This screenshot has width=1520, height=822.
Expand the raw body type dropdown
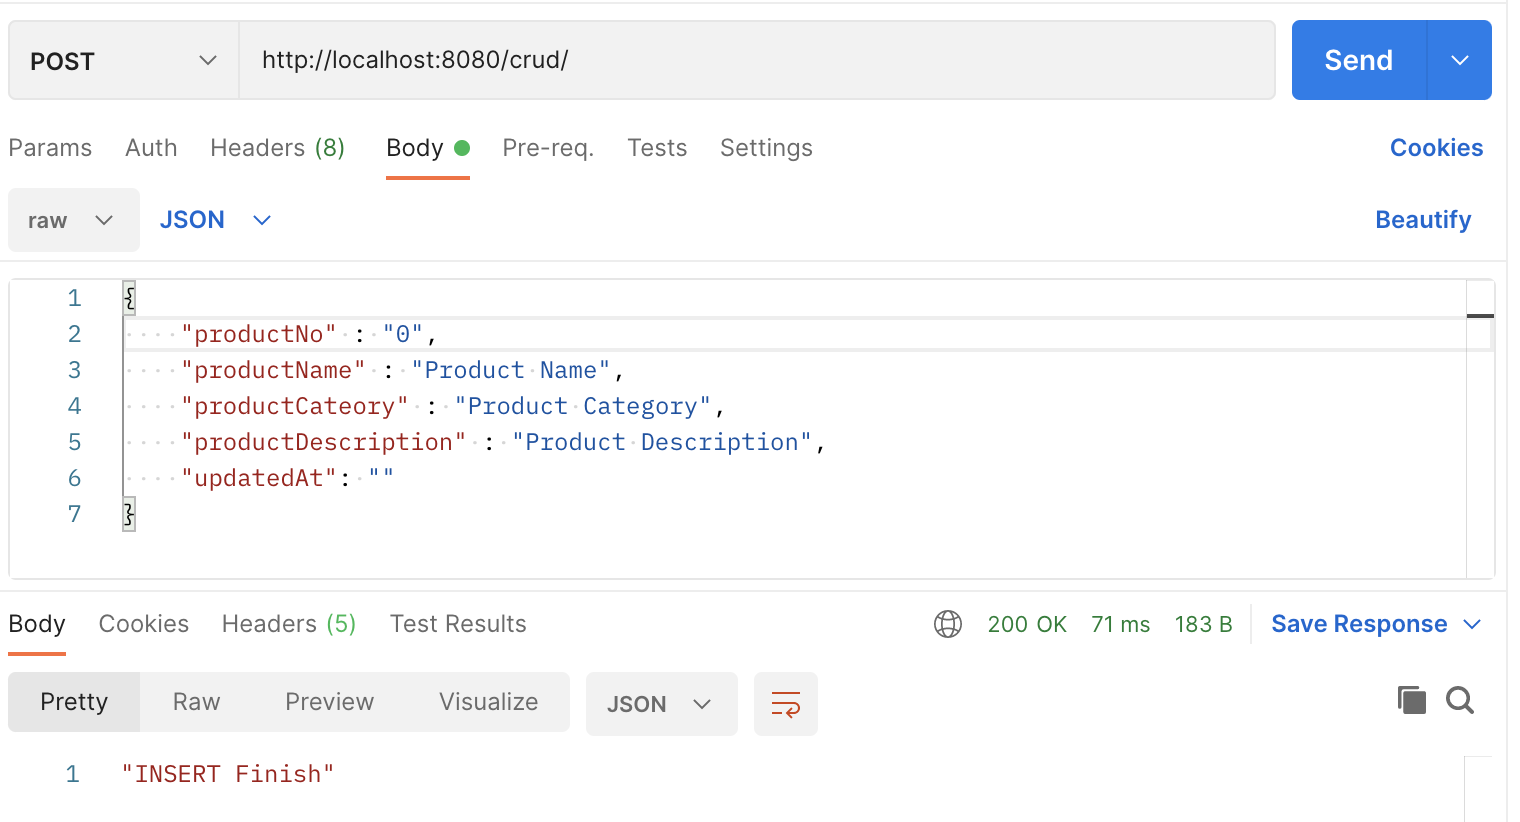pos(73,220)
